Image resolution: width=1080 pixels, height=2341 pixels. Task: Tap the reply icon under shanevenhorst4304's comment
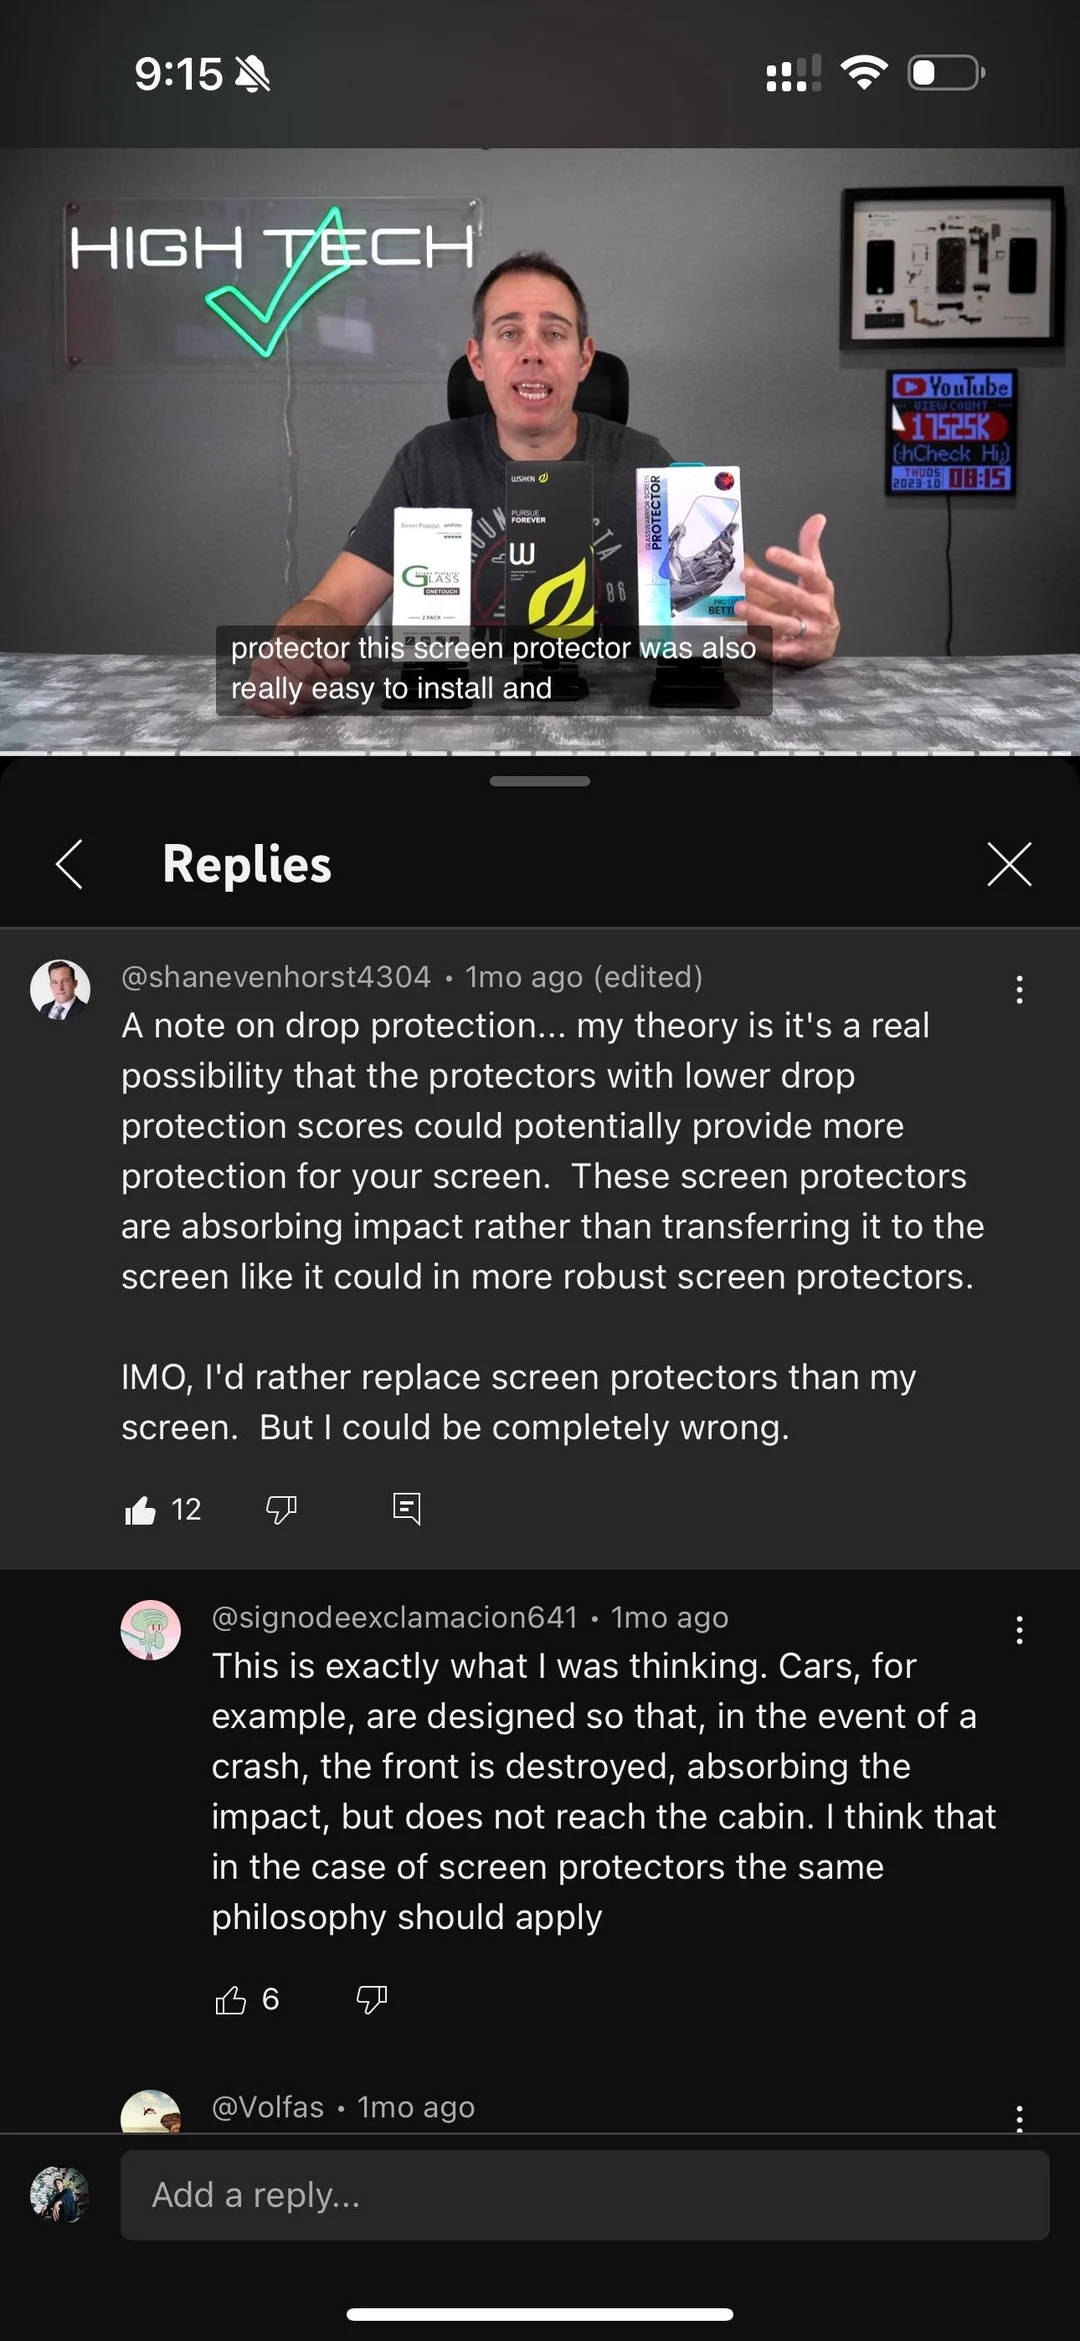(406, 1508)
